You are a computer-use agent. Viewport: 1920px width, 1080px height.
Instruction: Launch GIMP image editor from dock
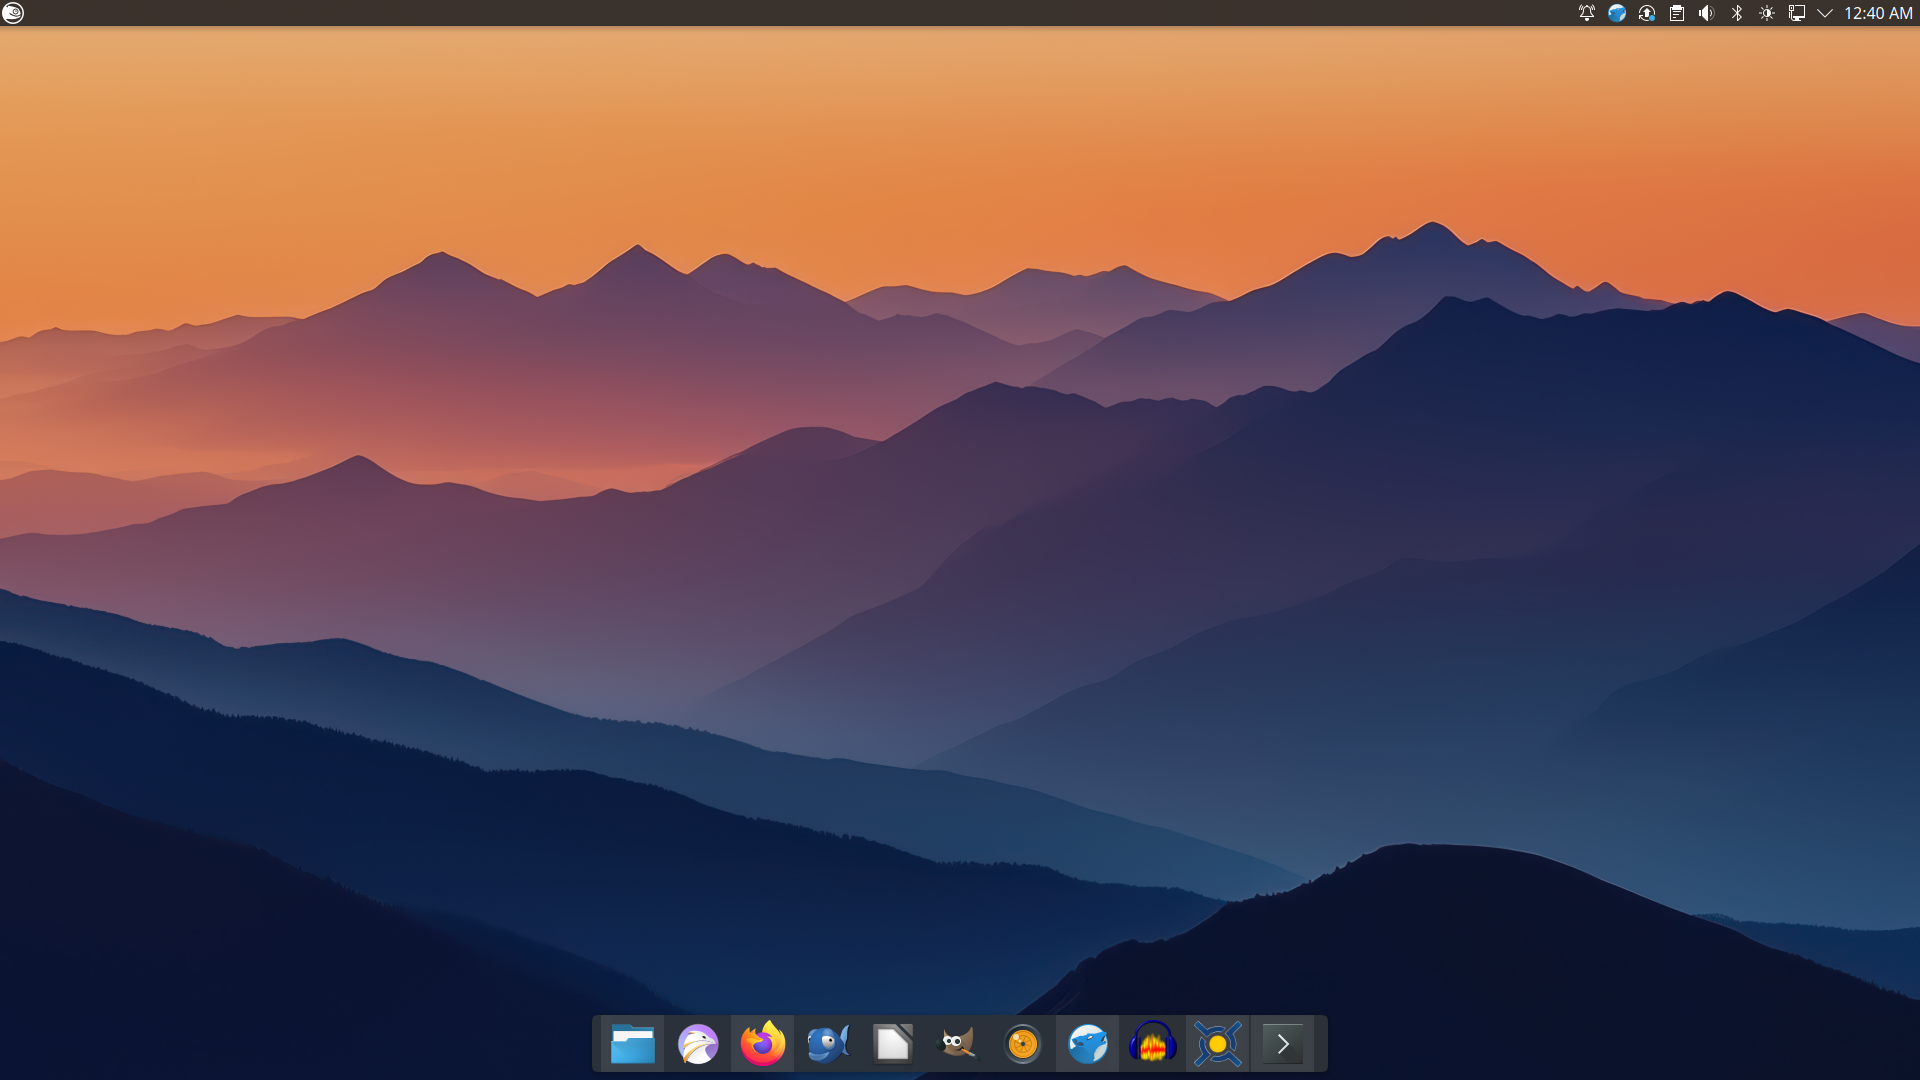tap(957, 1045)
